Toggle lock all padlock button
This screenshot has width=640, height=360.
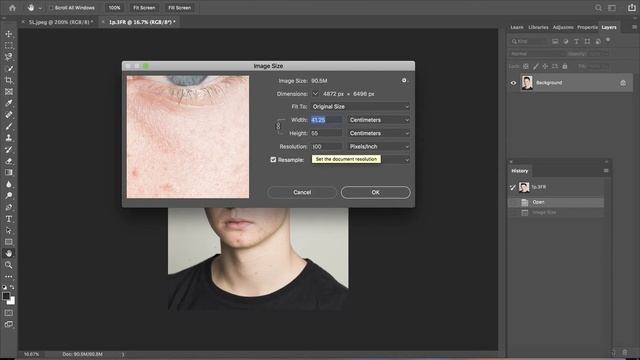coord(565,66)
